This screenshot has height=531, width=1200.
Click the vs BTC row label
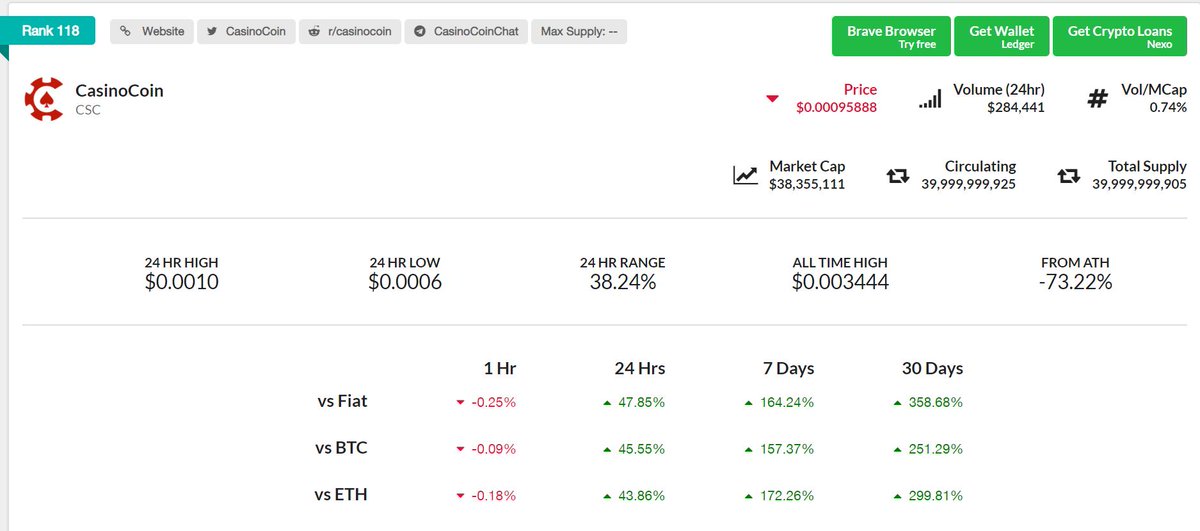[342, 447]
